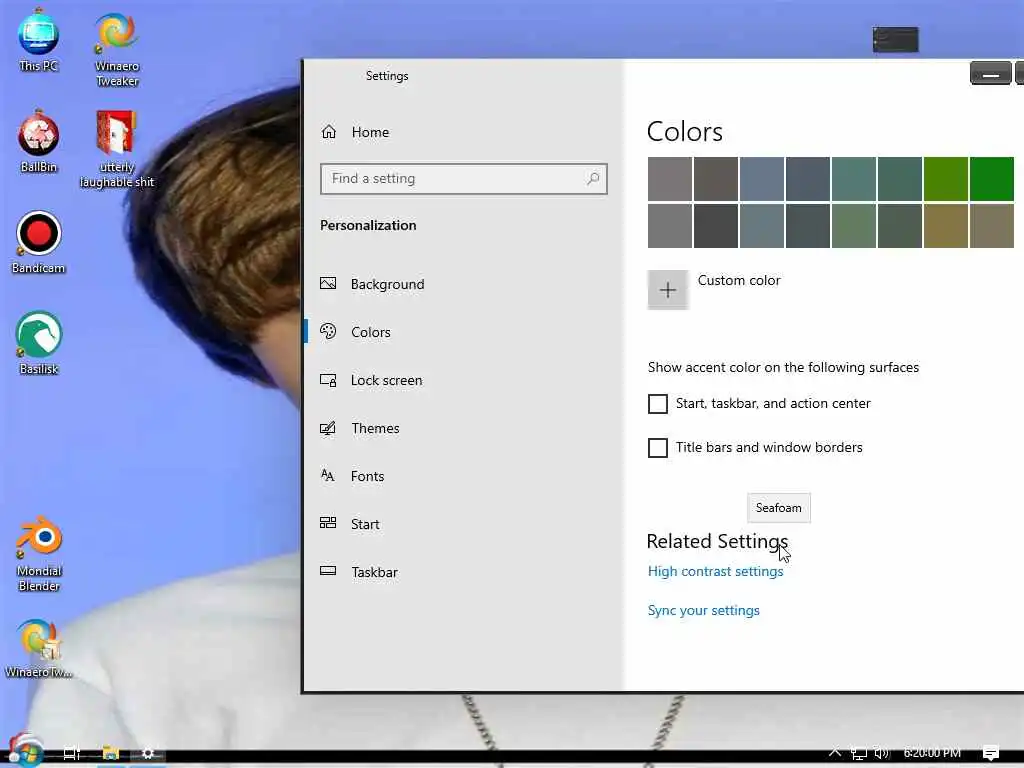Screen dimensions: 1024x768
Task: Pick the first gray swatch in the bottom row
Action: [x=669, y=226]
